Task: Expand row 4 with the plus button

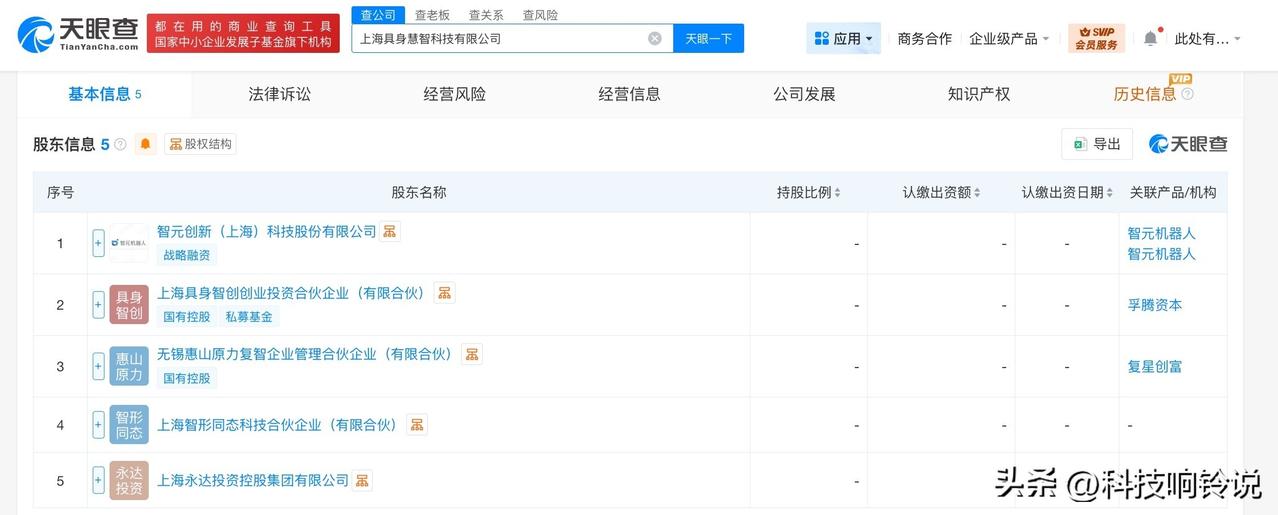Action: click(98, 425)
